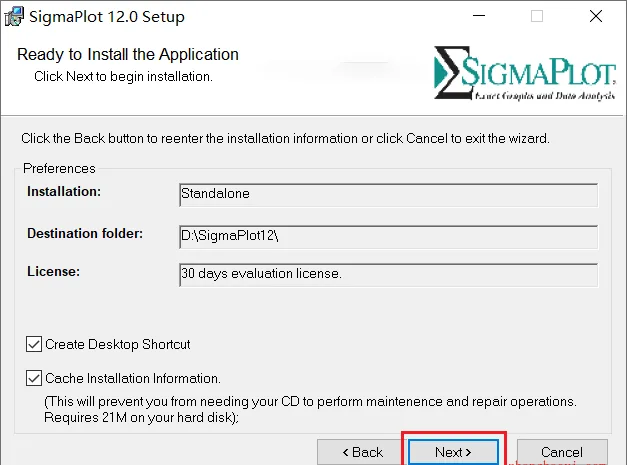Uncheck Create Desktop Shortcut checkbox
Screen dimensions: 627x465
tap(34, 344)
